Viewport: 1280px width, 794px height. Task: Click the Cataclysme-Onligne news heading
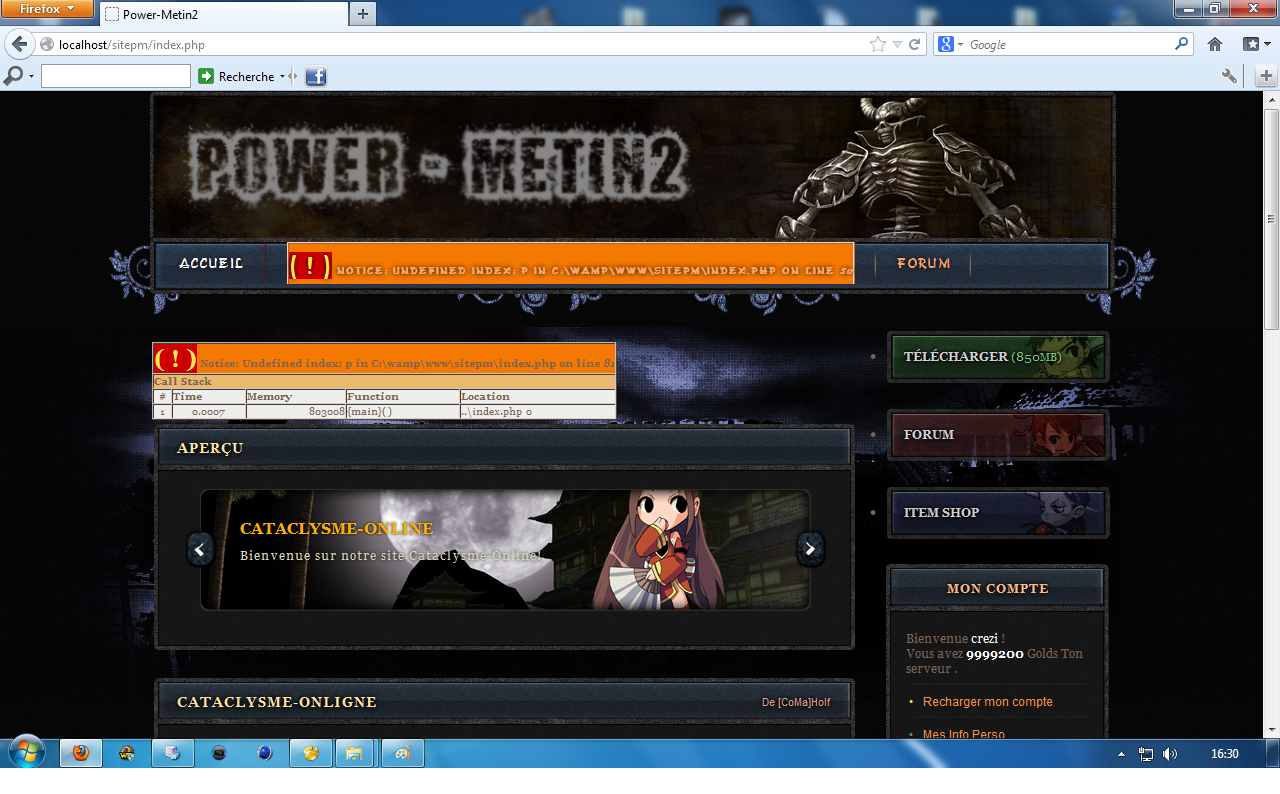click(277, 702)
